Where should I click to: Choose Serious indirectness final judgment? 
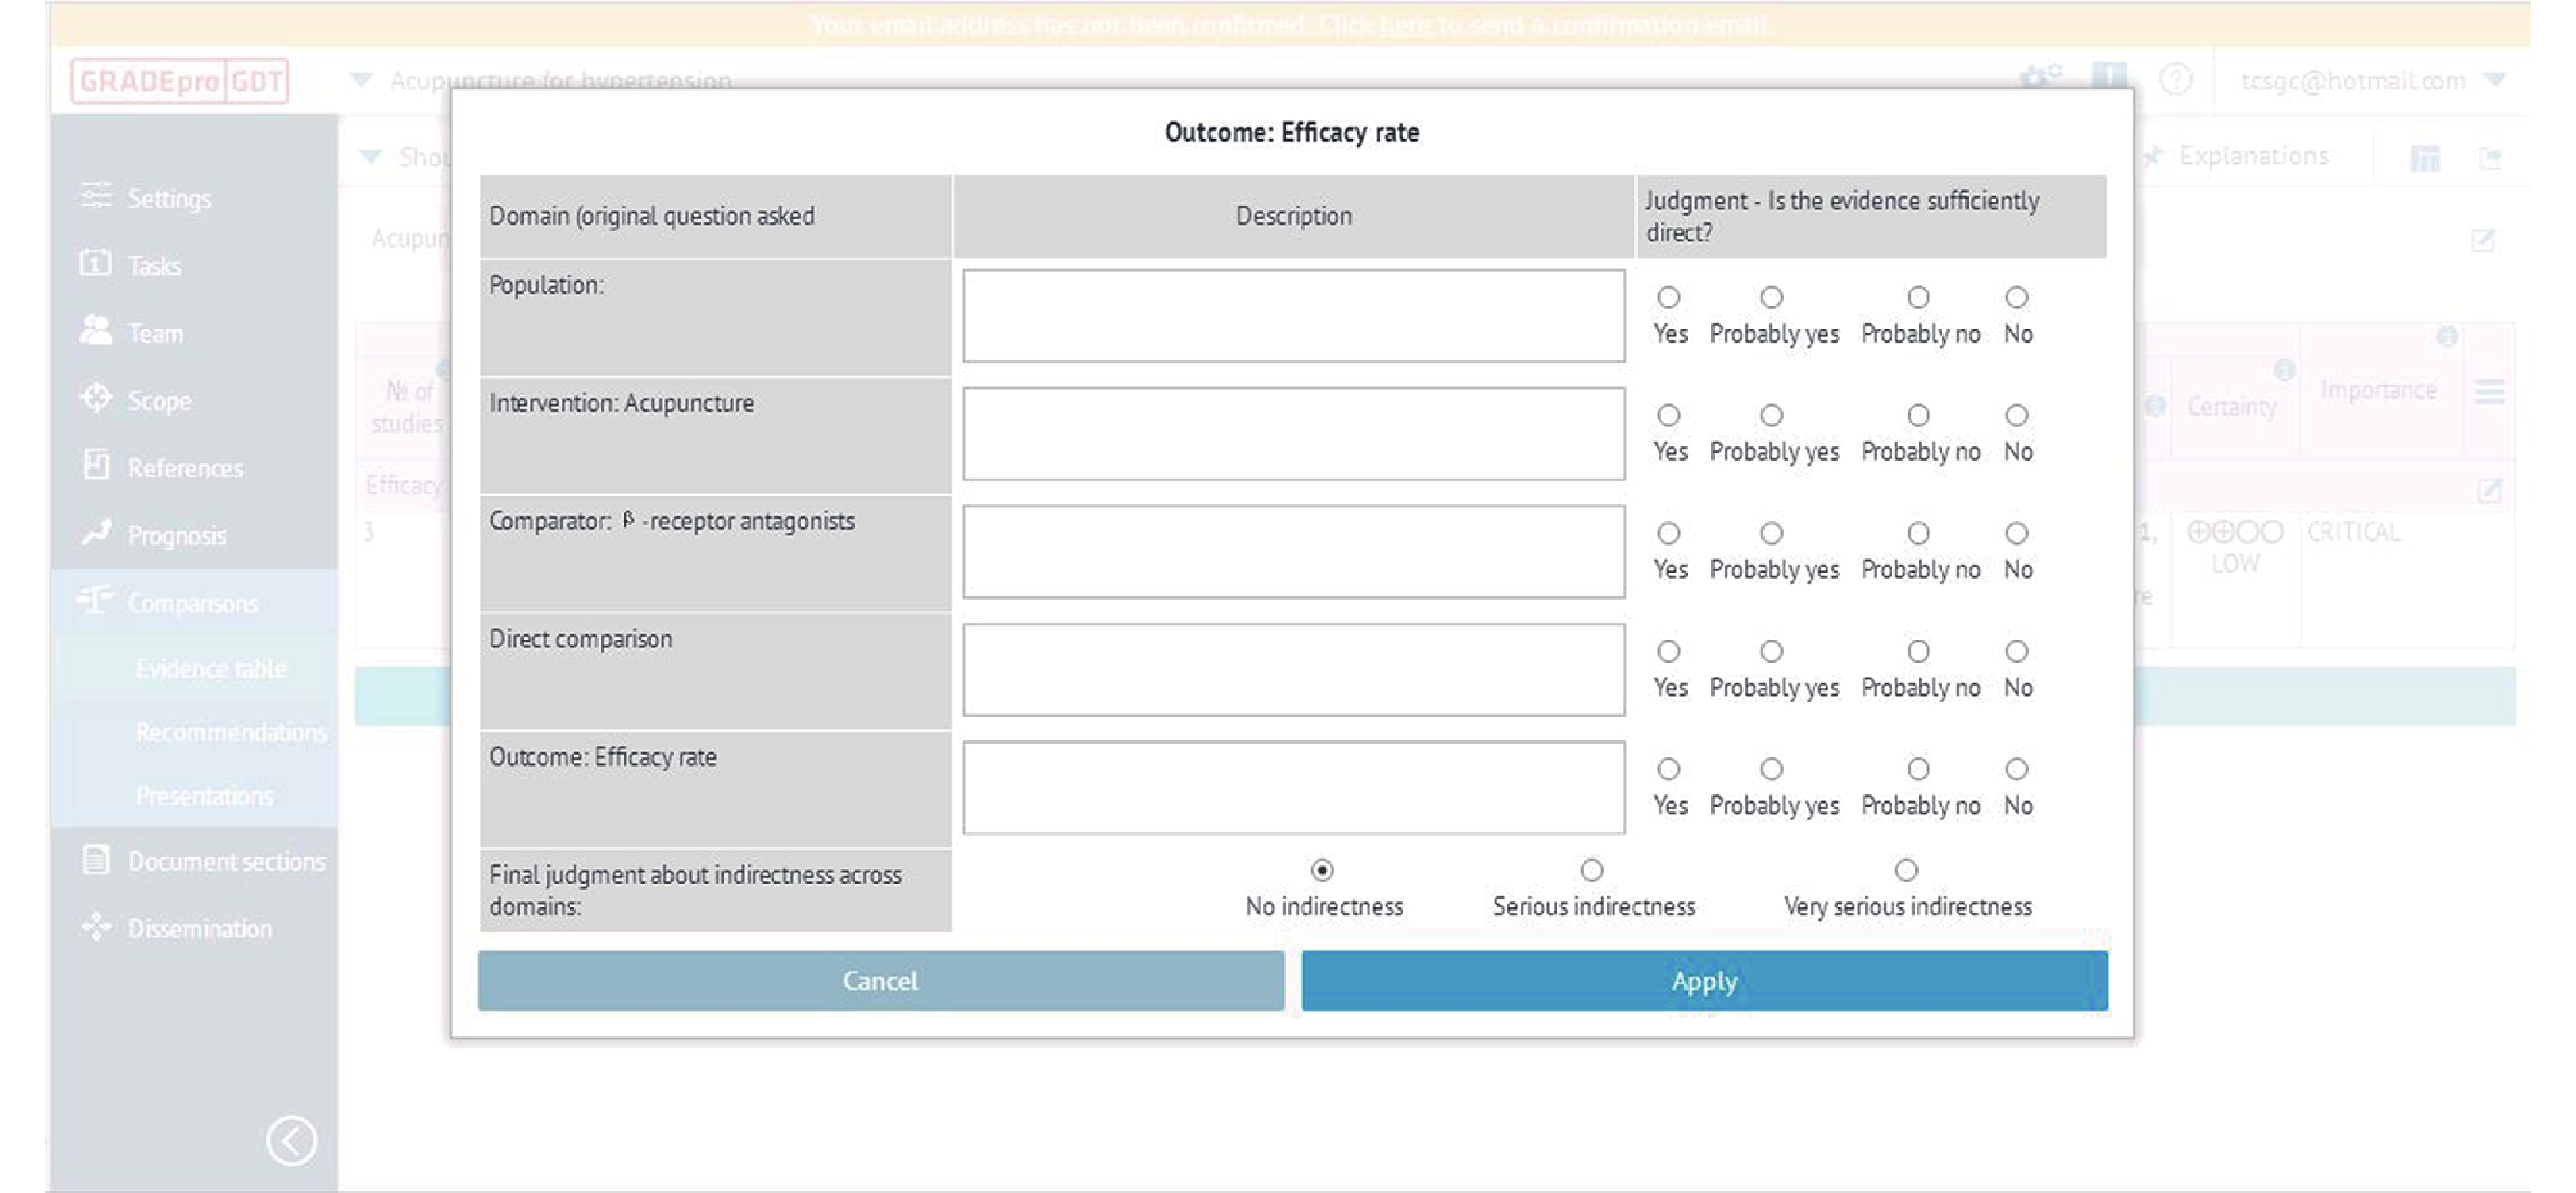[x=1591, y=870]
